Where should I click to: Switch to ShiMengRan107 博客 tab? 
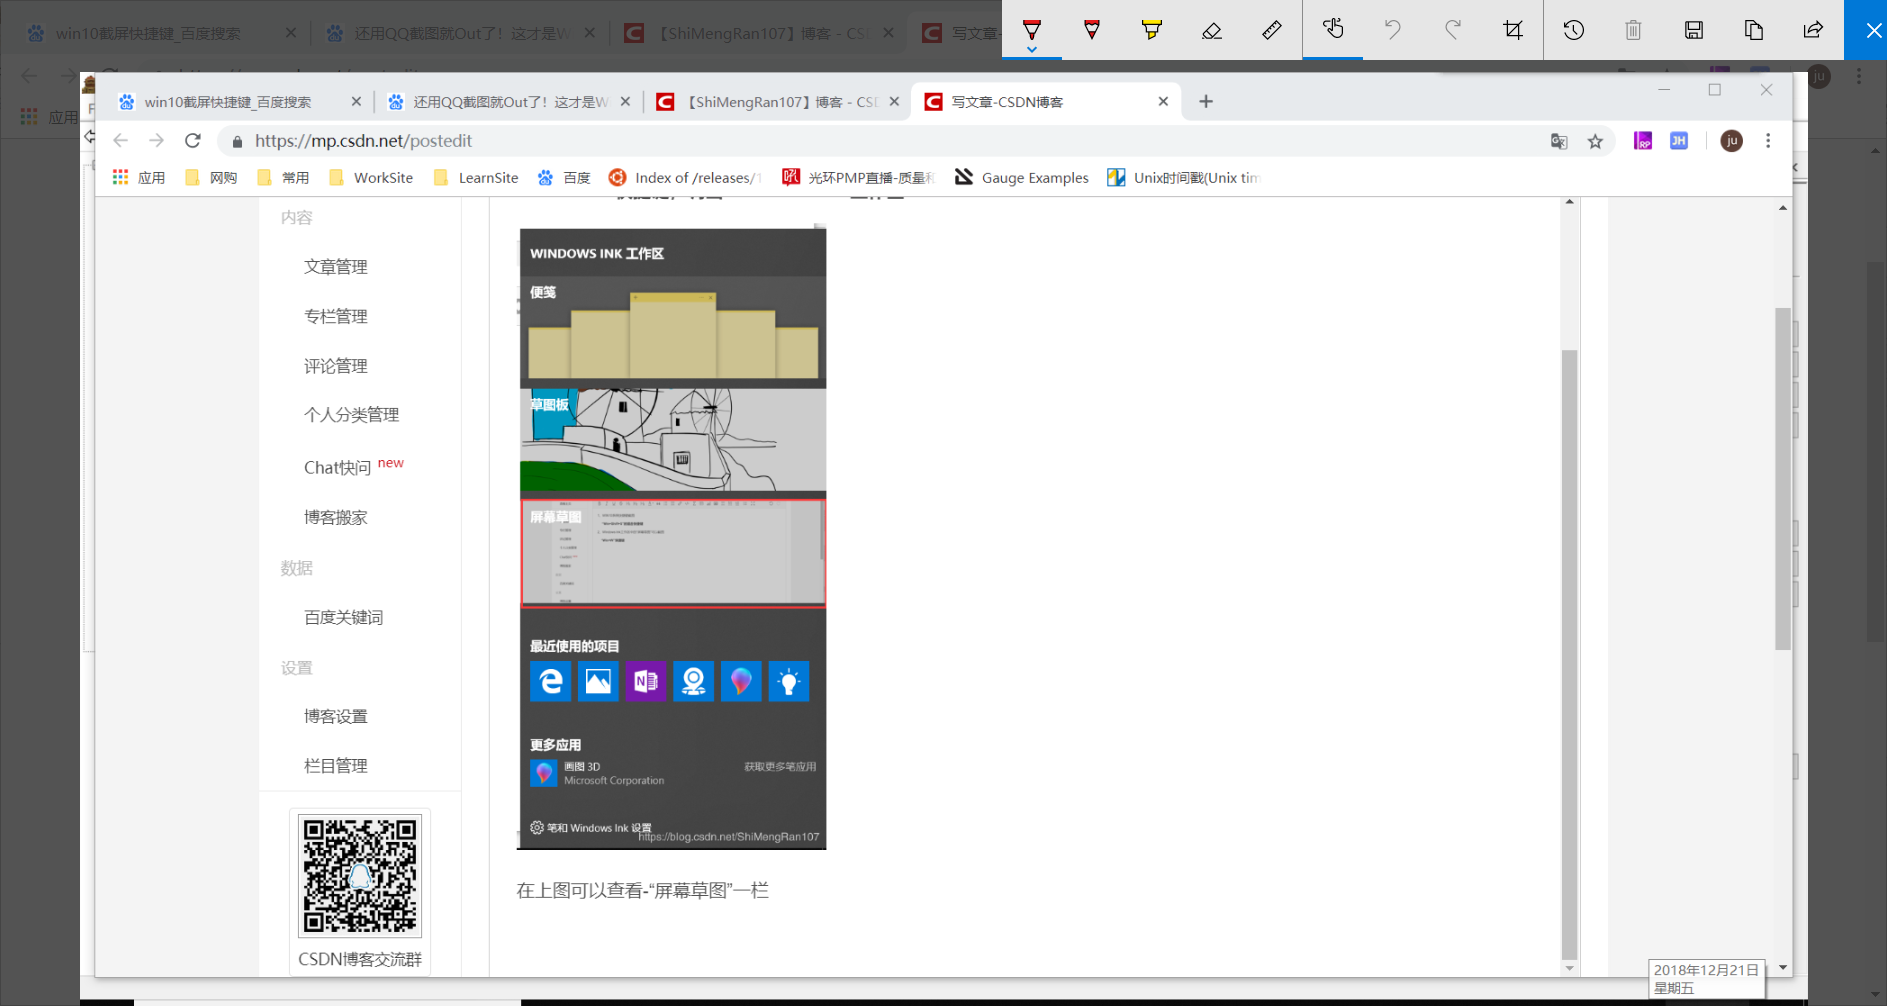click(x=778, y=101)
